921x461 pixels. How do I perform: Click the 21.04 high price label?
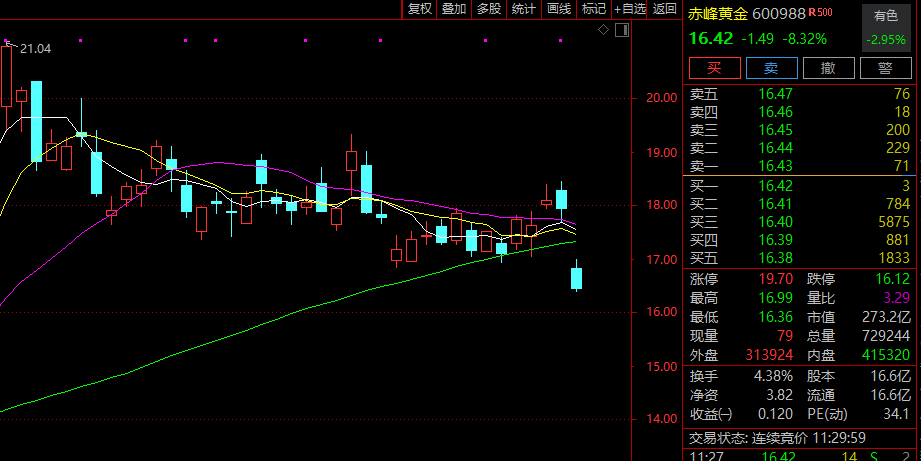pos(35,49)
